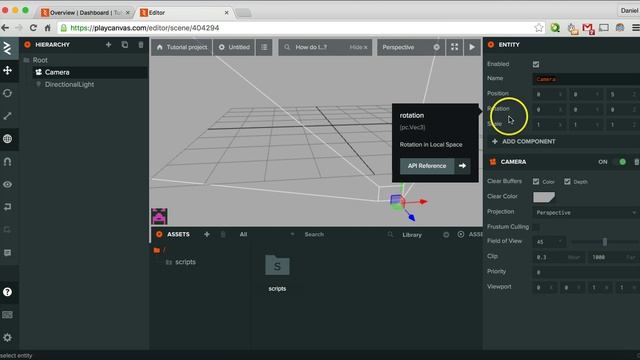This screenshot has width=640, height=360.
Task: Open the Untitled scene settings button
Action: [234, 47]
